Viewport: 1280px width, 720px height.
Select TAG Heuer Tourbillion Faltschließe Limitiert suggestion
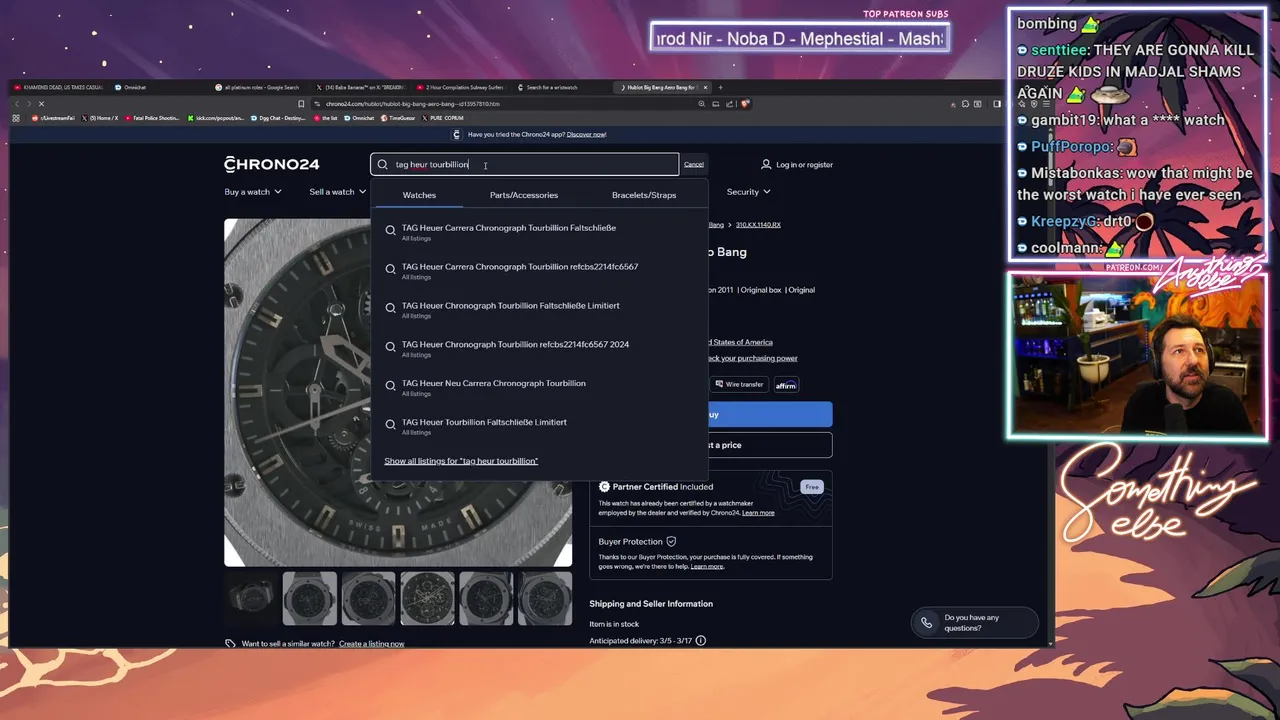pyautogui.click(x=538, y=426)
